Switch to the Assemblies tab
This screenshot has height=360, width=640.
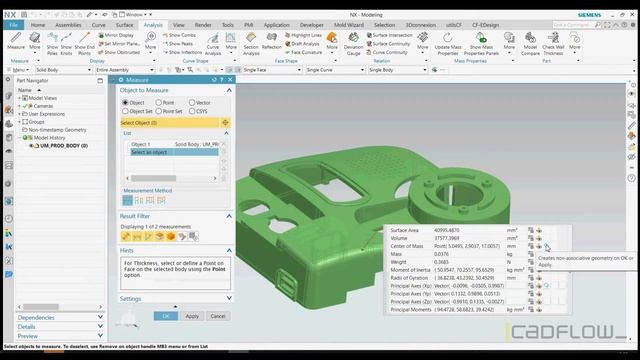[x=68, y=25]
